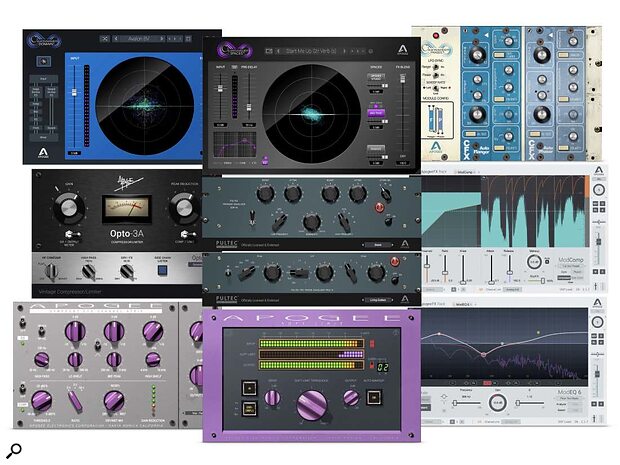The width and height of the screenshot is (620, 465).
Task: Click DRY/WET MIX knob on Apogee channel strip
Action: pos(113,401)
